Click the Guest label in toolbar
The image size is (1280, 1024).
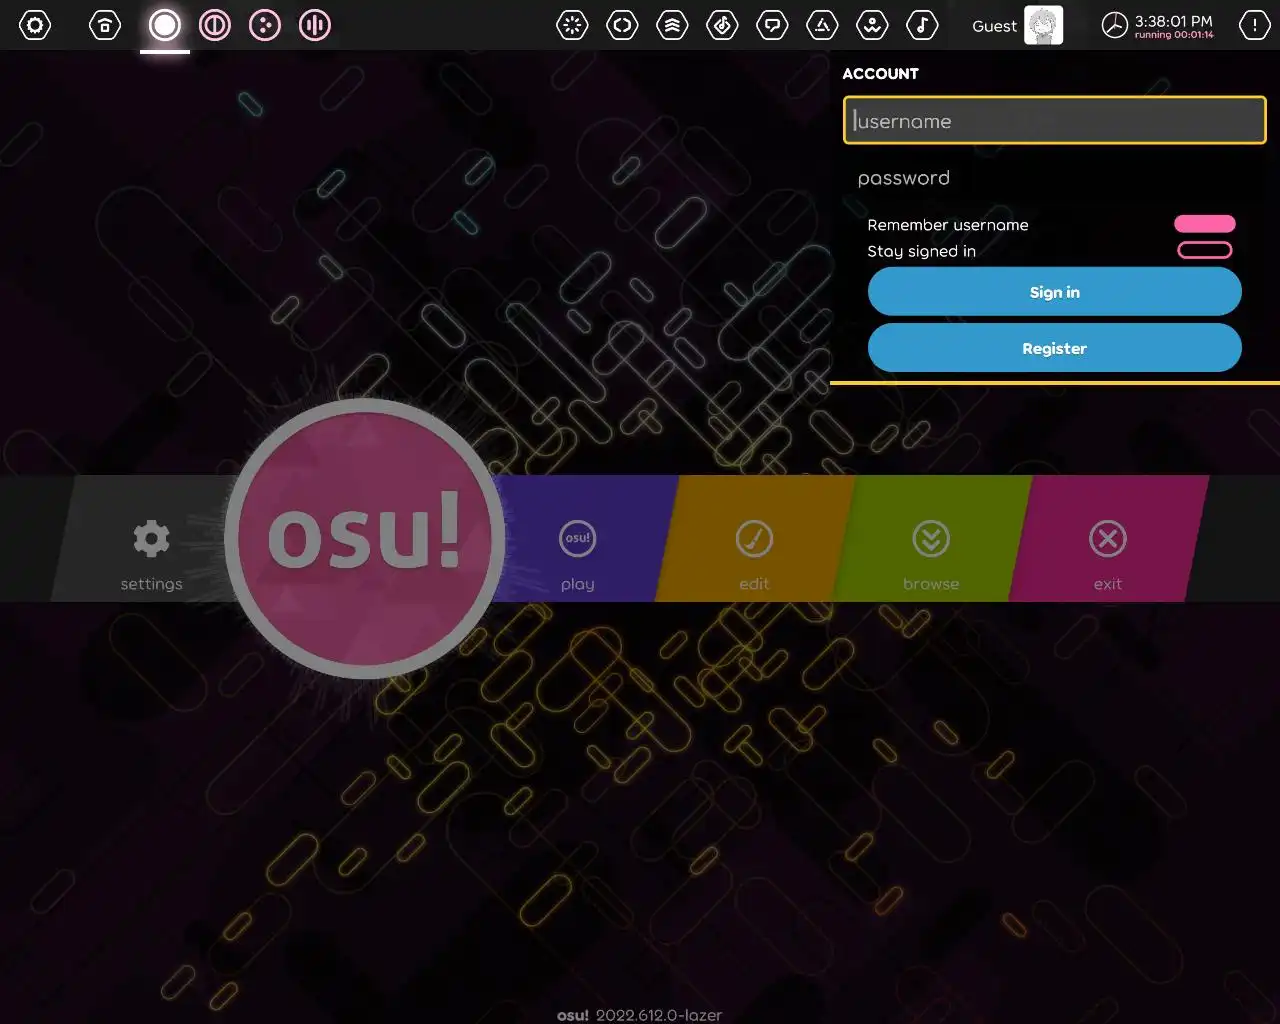(x=994, y=27)
